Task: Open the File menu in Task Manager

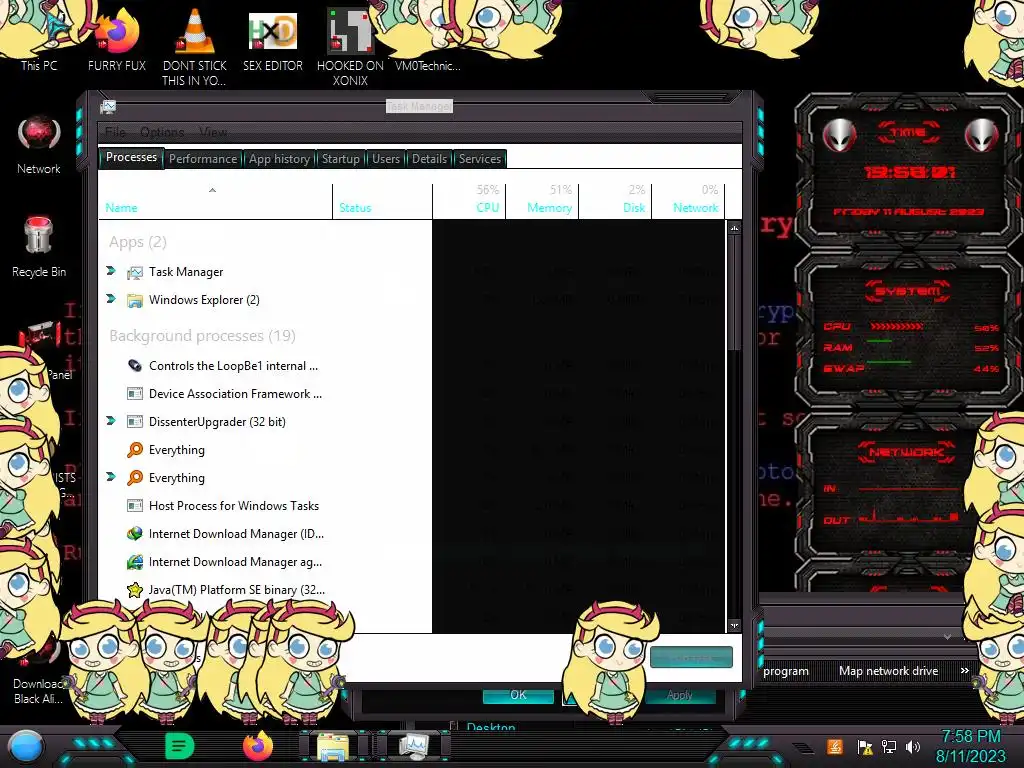Action: 116,132
